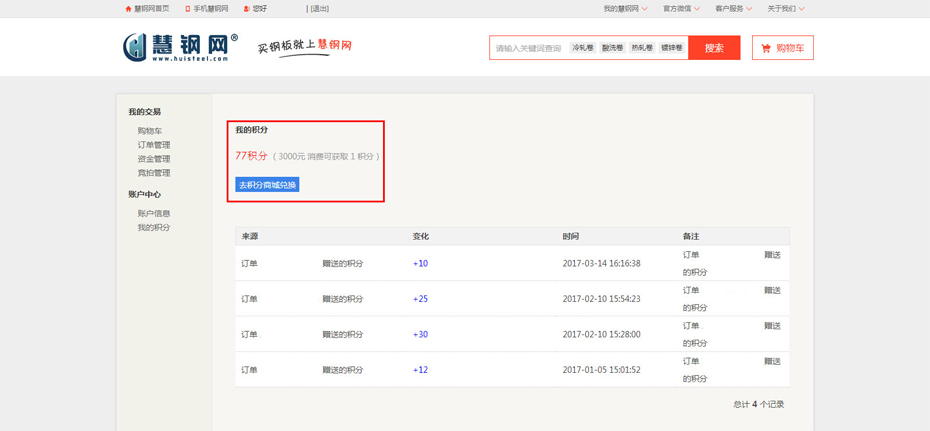The width and height of the screenshot is (930, 431).
Task: Select the 酸洗卷 quick search tag
Action: (612, 48)
